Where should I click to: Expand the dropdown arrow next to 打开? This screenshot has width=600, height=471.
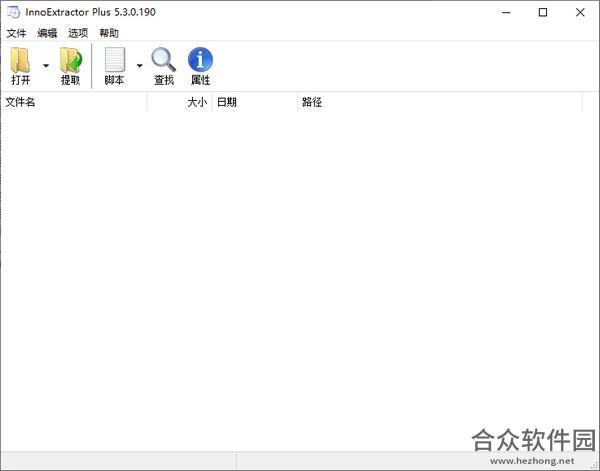pyautogui.click(x=46, y=66)
